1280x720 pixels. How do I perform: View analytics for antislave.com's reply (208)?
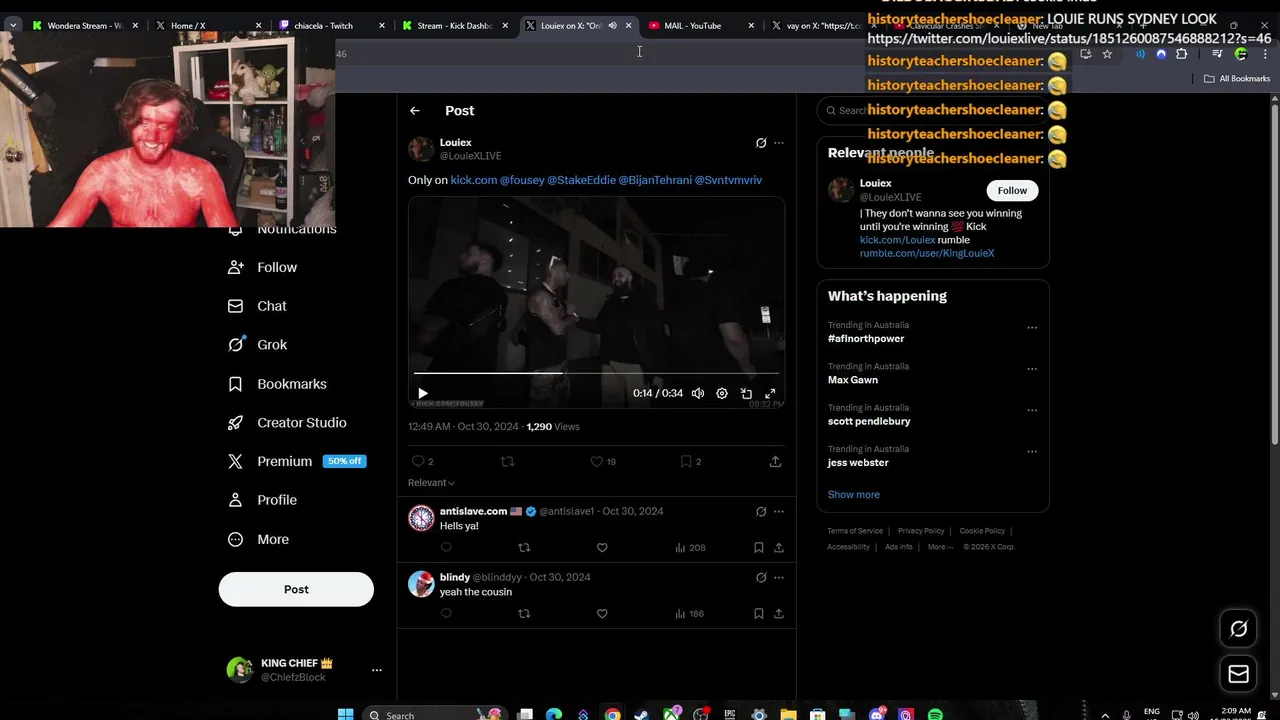pyautogui.click(x=690, y=548)
